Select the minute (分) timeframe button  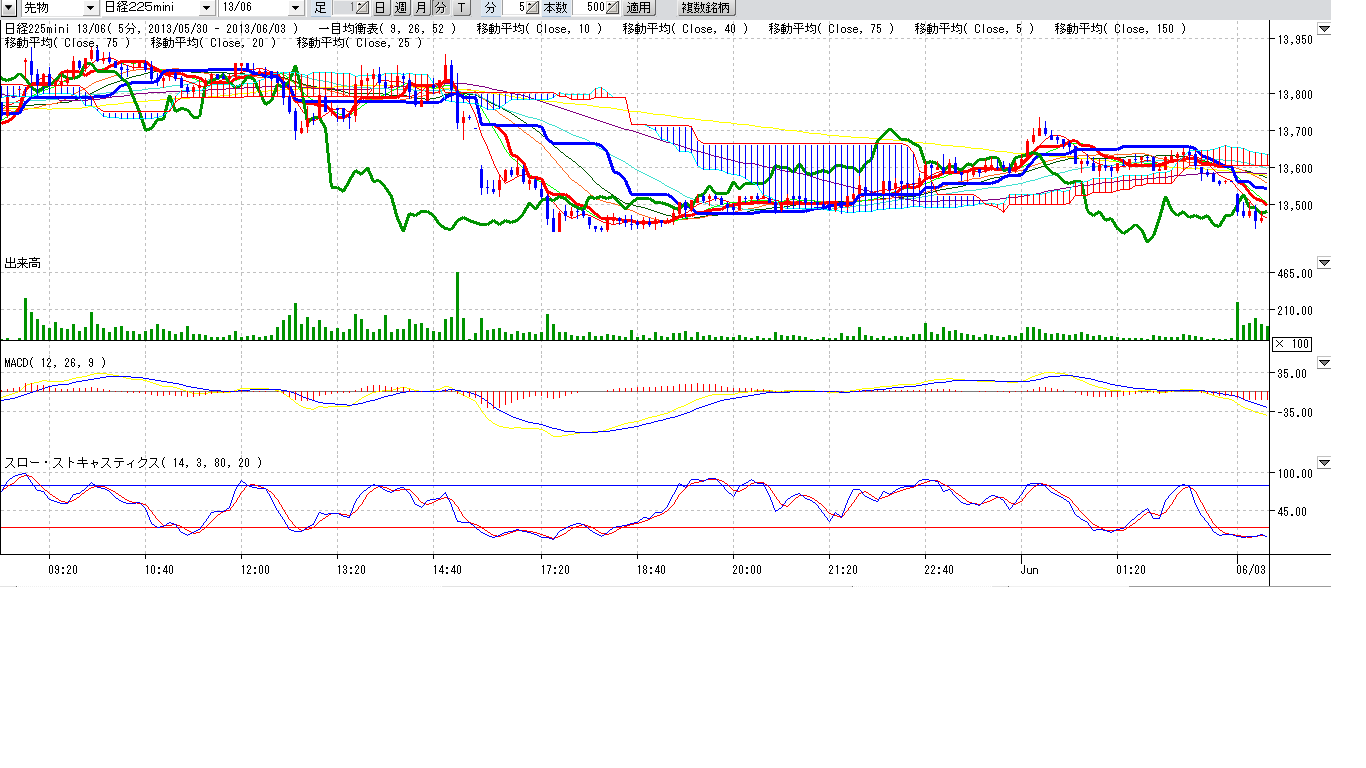440,7
